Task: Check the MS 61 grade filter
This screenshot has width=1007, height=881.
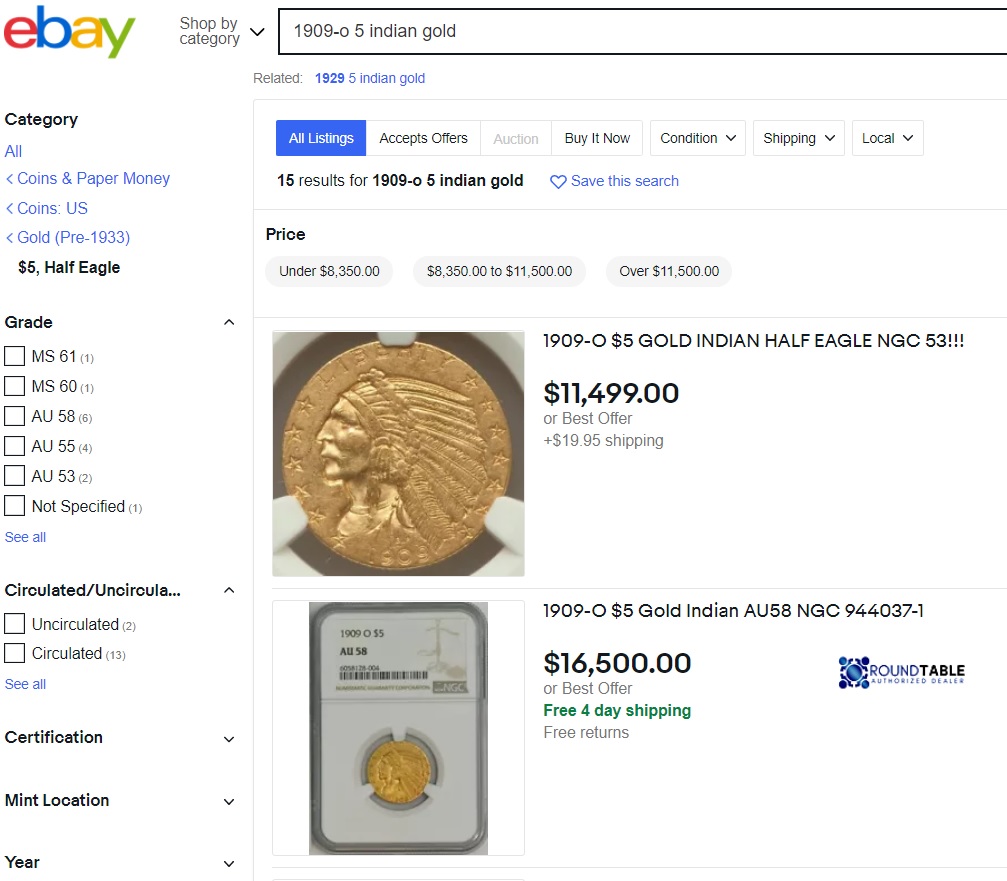Action: 15,356
